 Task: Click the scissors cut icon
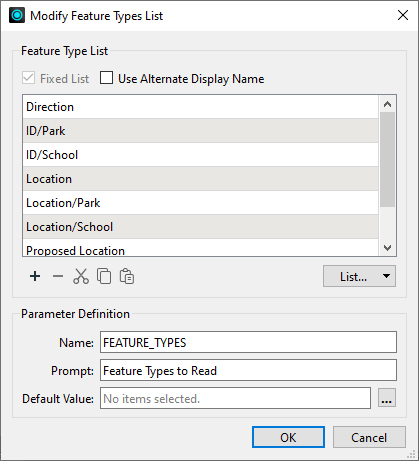click(x=81, y=276)
